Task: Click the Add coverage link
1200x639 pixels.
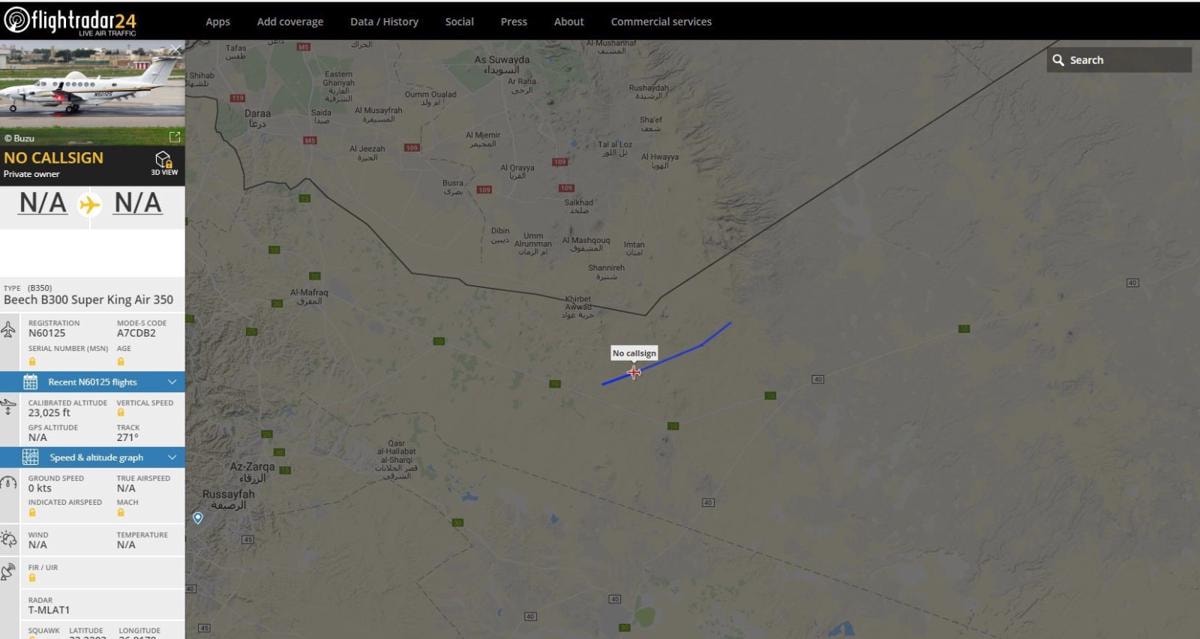Action: point(290,21)
